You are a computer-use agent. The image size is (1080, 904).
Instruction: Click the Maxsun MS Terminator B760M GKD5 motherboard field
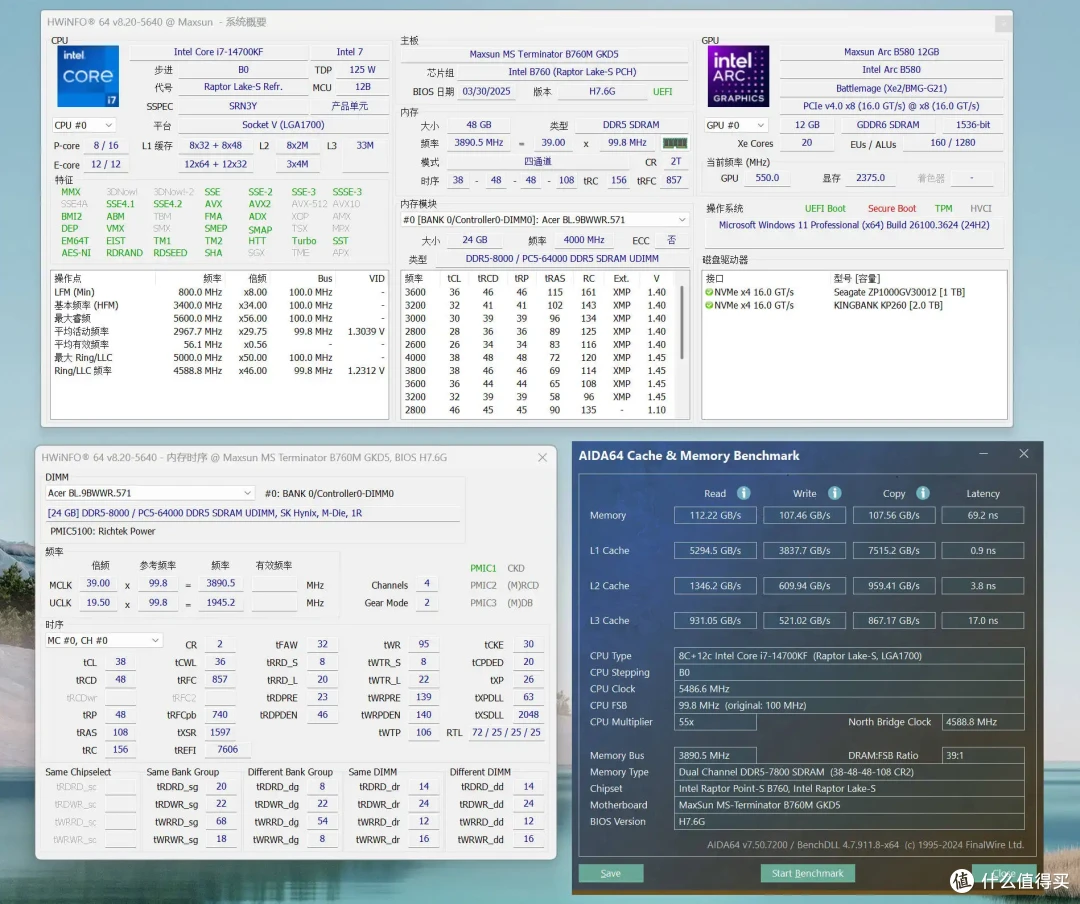(544, 54)
